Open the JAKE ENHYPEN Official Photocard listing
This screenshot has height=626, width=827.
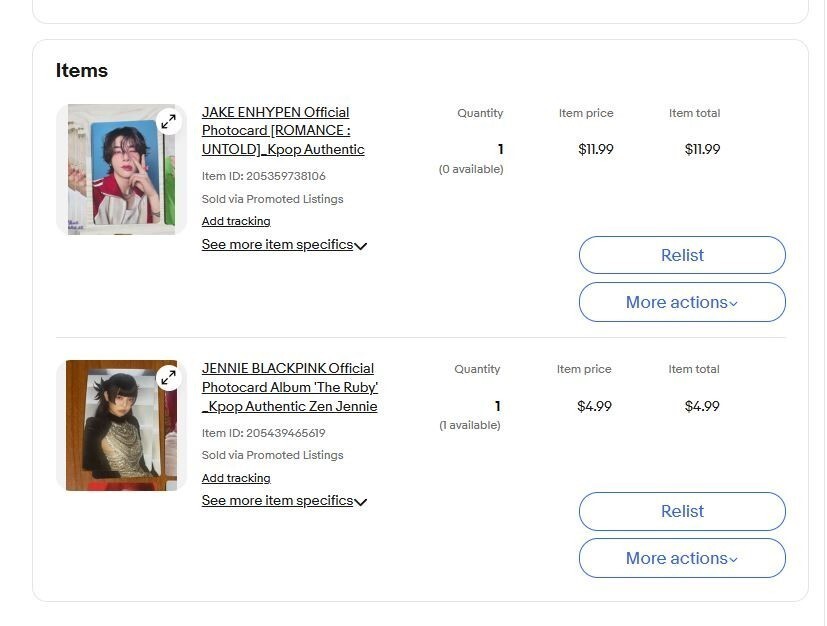pyautogui.click(x=283, y=131)
